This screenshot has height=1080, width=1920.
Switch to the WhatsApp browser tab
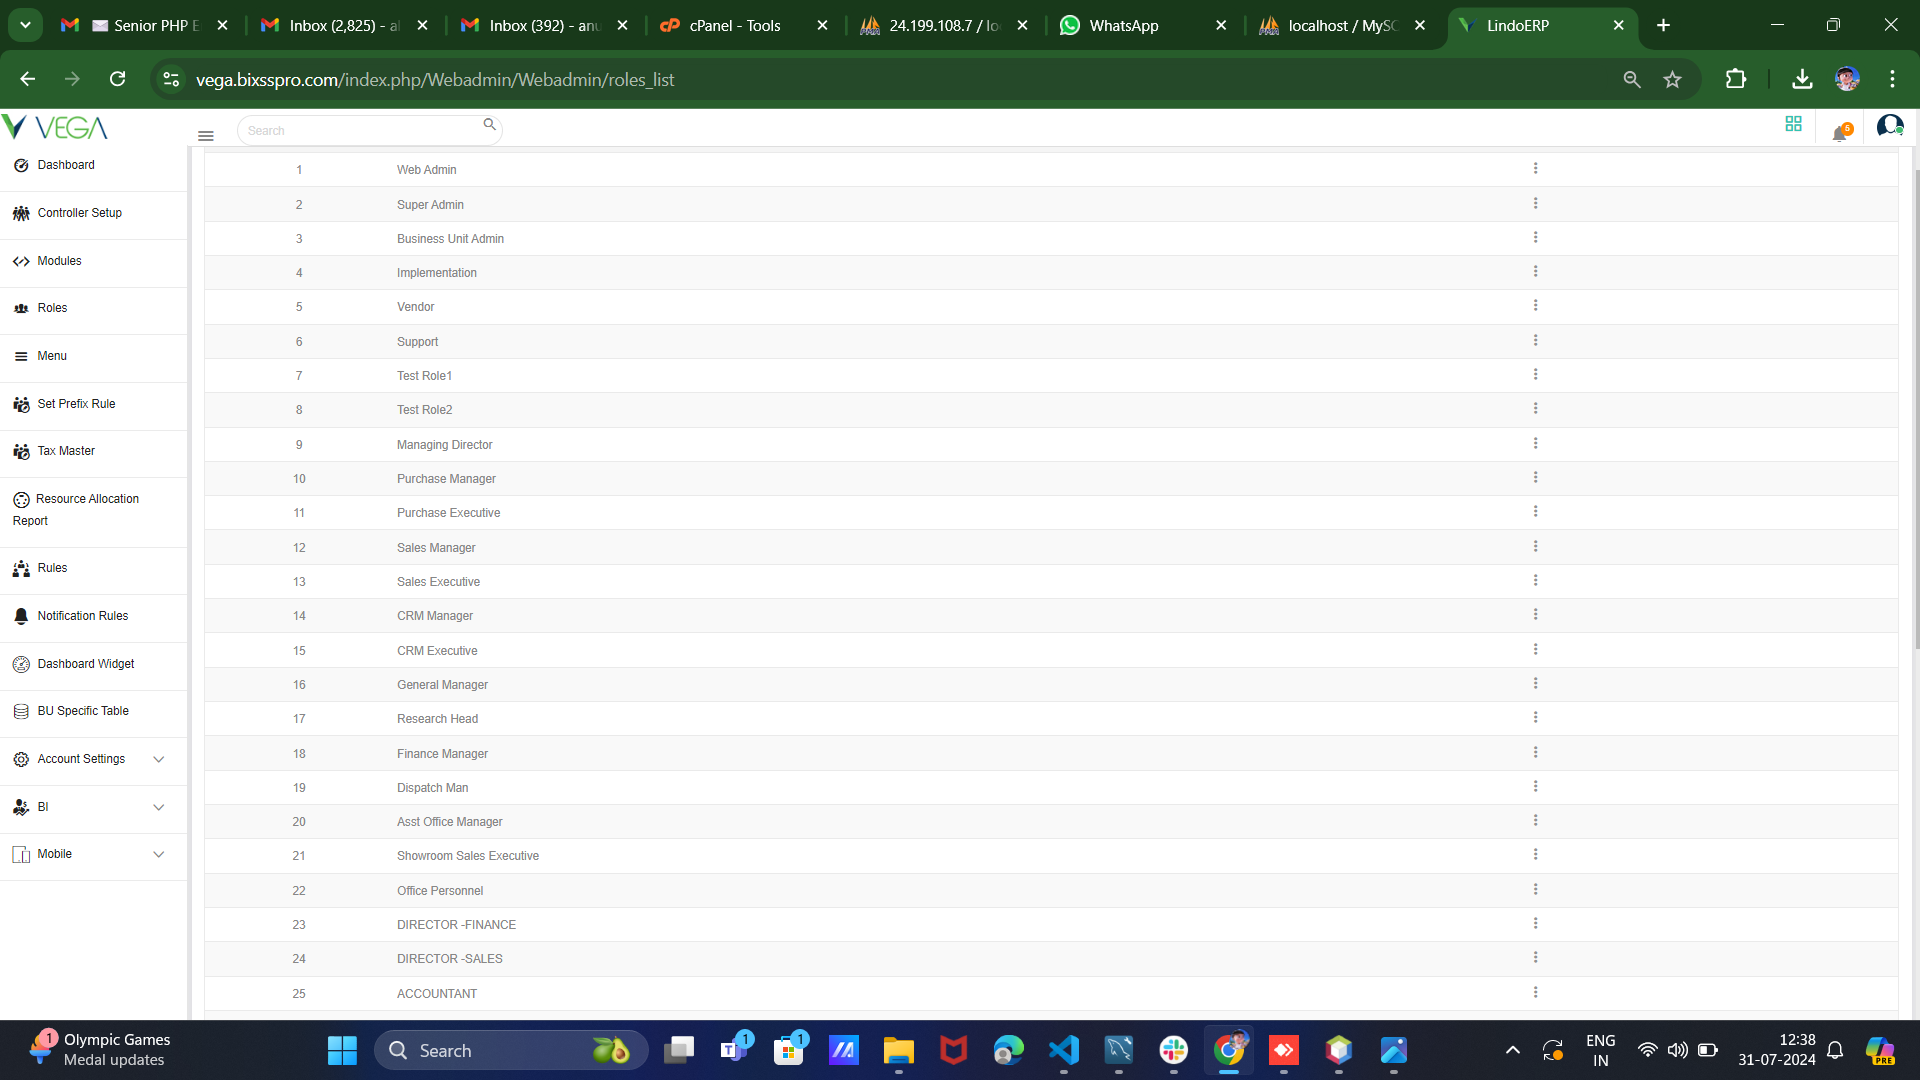coord(1123,26)
